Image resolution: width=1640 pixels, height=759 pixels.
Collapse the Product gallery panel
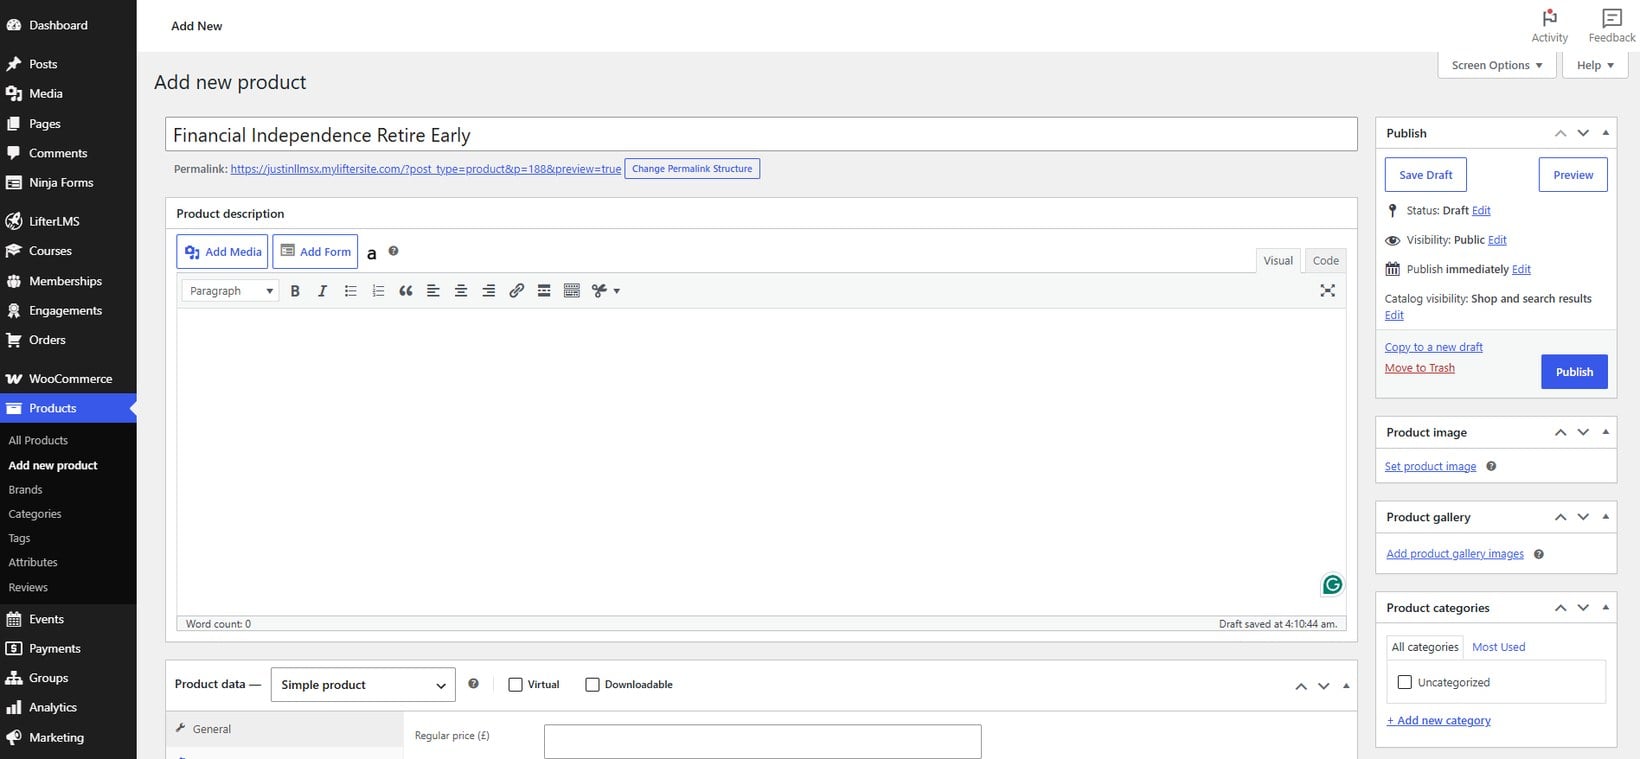coord(1605,517)
